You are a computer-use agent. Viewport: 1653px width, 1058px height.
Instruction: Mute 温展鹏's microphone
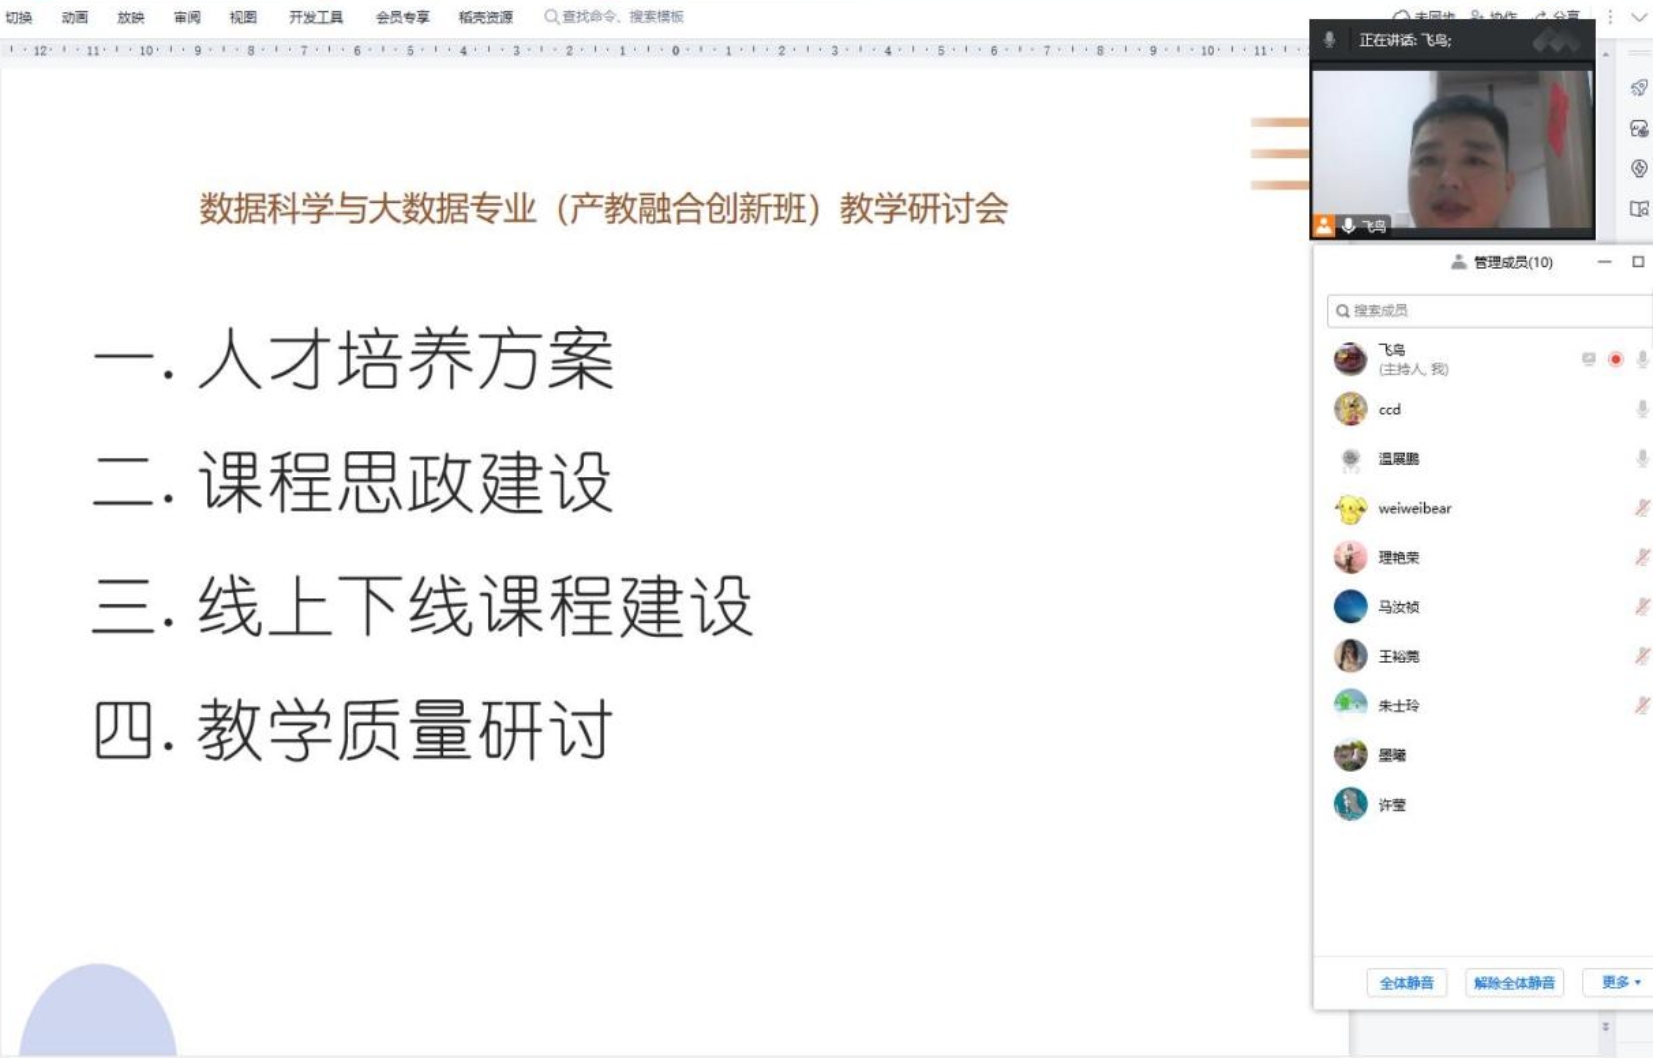tap(1641, 458)
